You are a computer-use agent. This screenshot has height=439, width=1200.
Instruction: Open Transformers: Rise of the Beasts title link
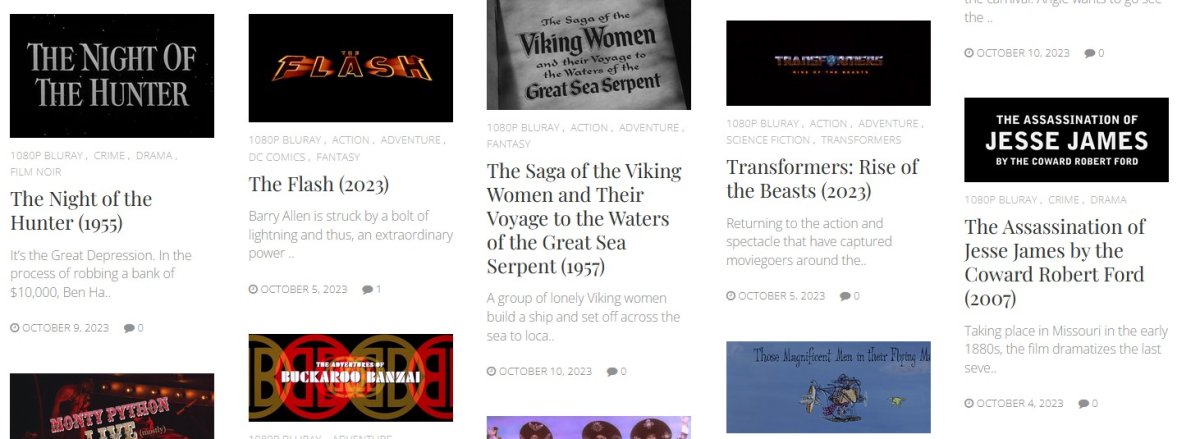coord(822,178)
